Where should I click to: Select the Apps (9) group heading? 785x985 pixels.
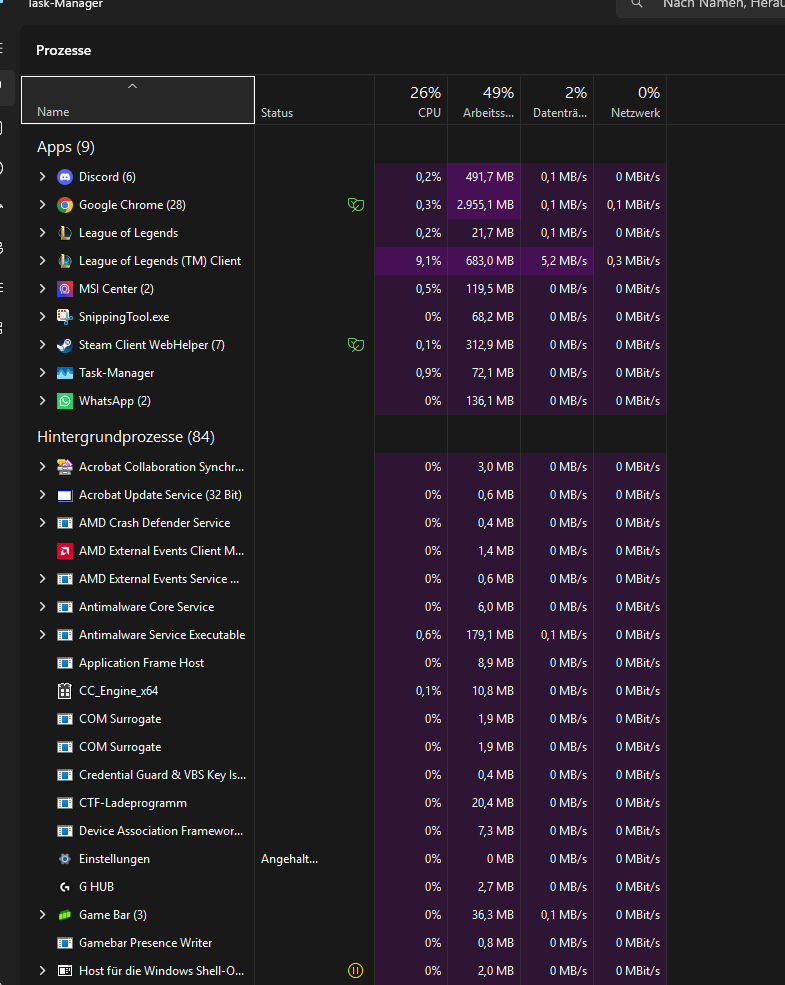[x=66, y=147]
